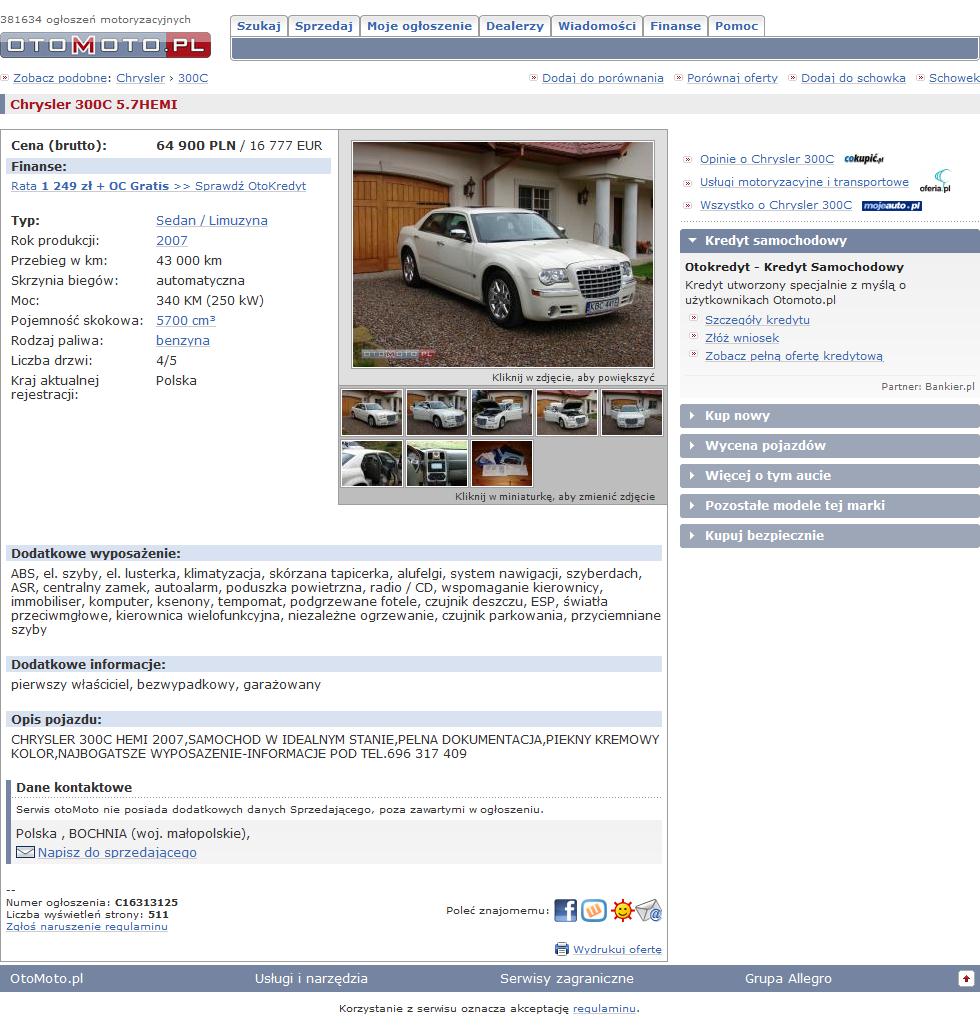Click Wydrukuj ofertę link
The width and height of the screenshot is (980, 1034).
click(x=617, y=950)
